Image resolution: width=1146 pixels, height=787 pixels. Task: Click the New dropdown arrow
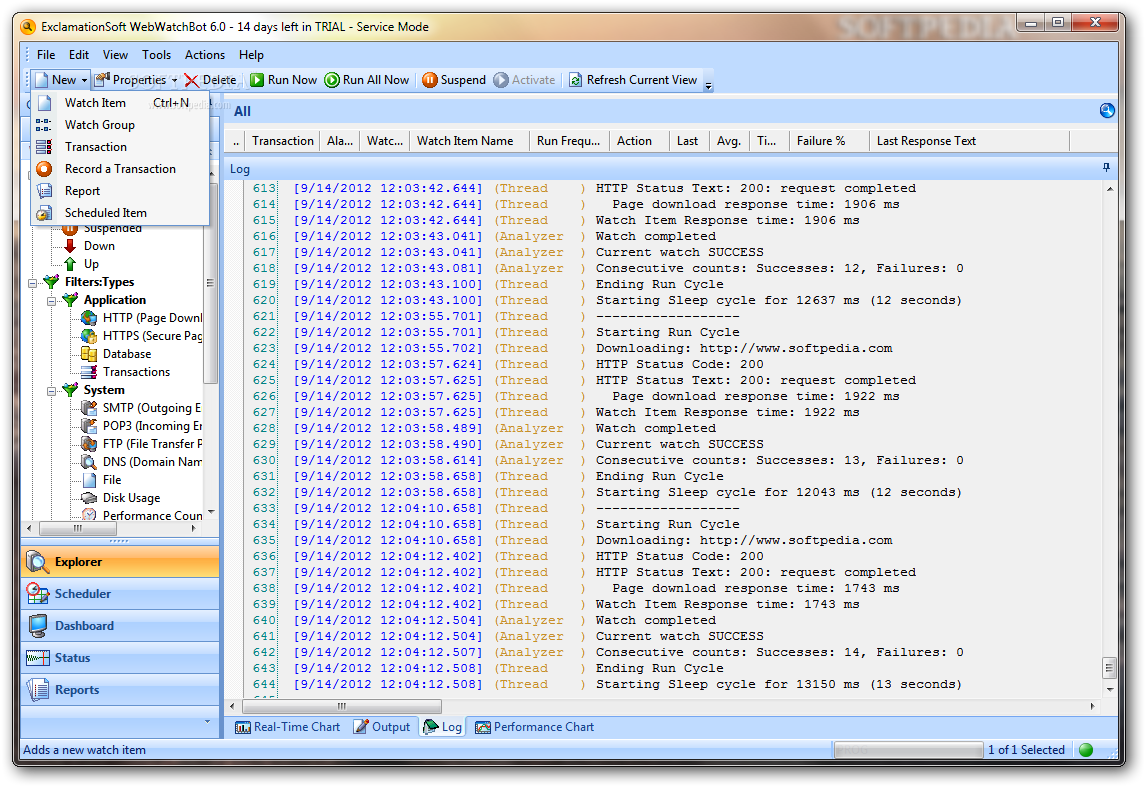click(85, 80)
